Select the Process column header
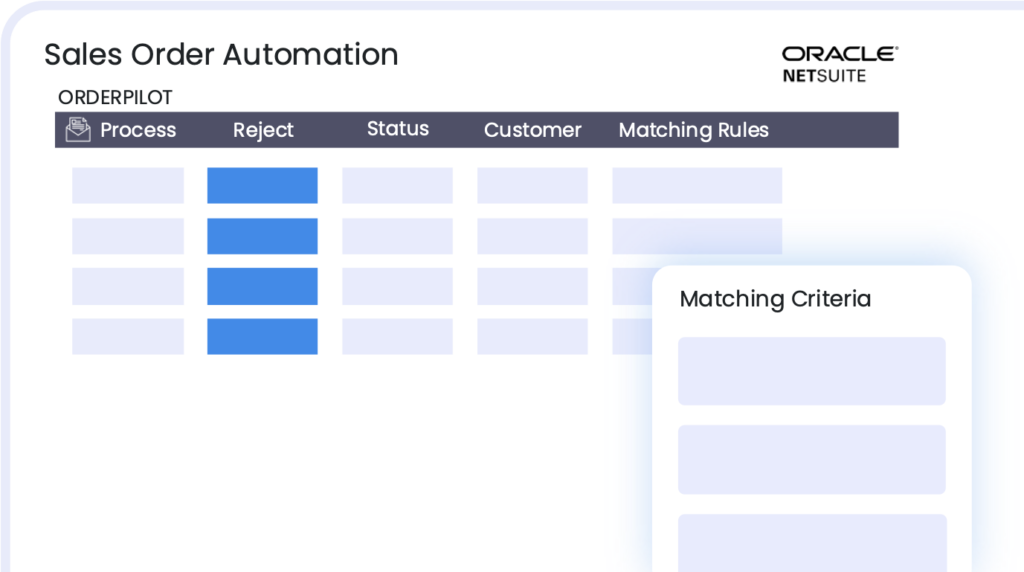 138,130
